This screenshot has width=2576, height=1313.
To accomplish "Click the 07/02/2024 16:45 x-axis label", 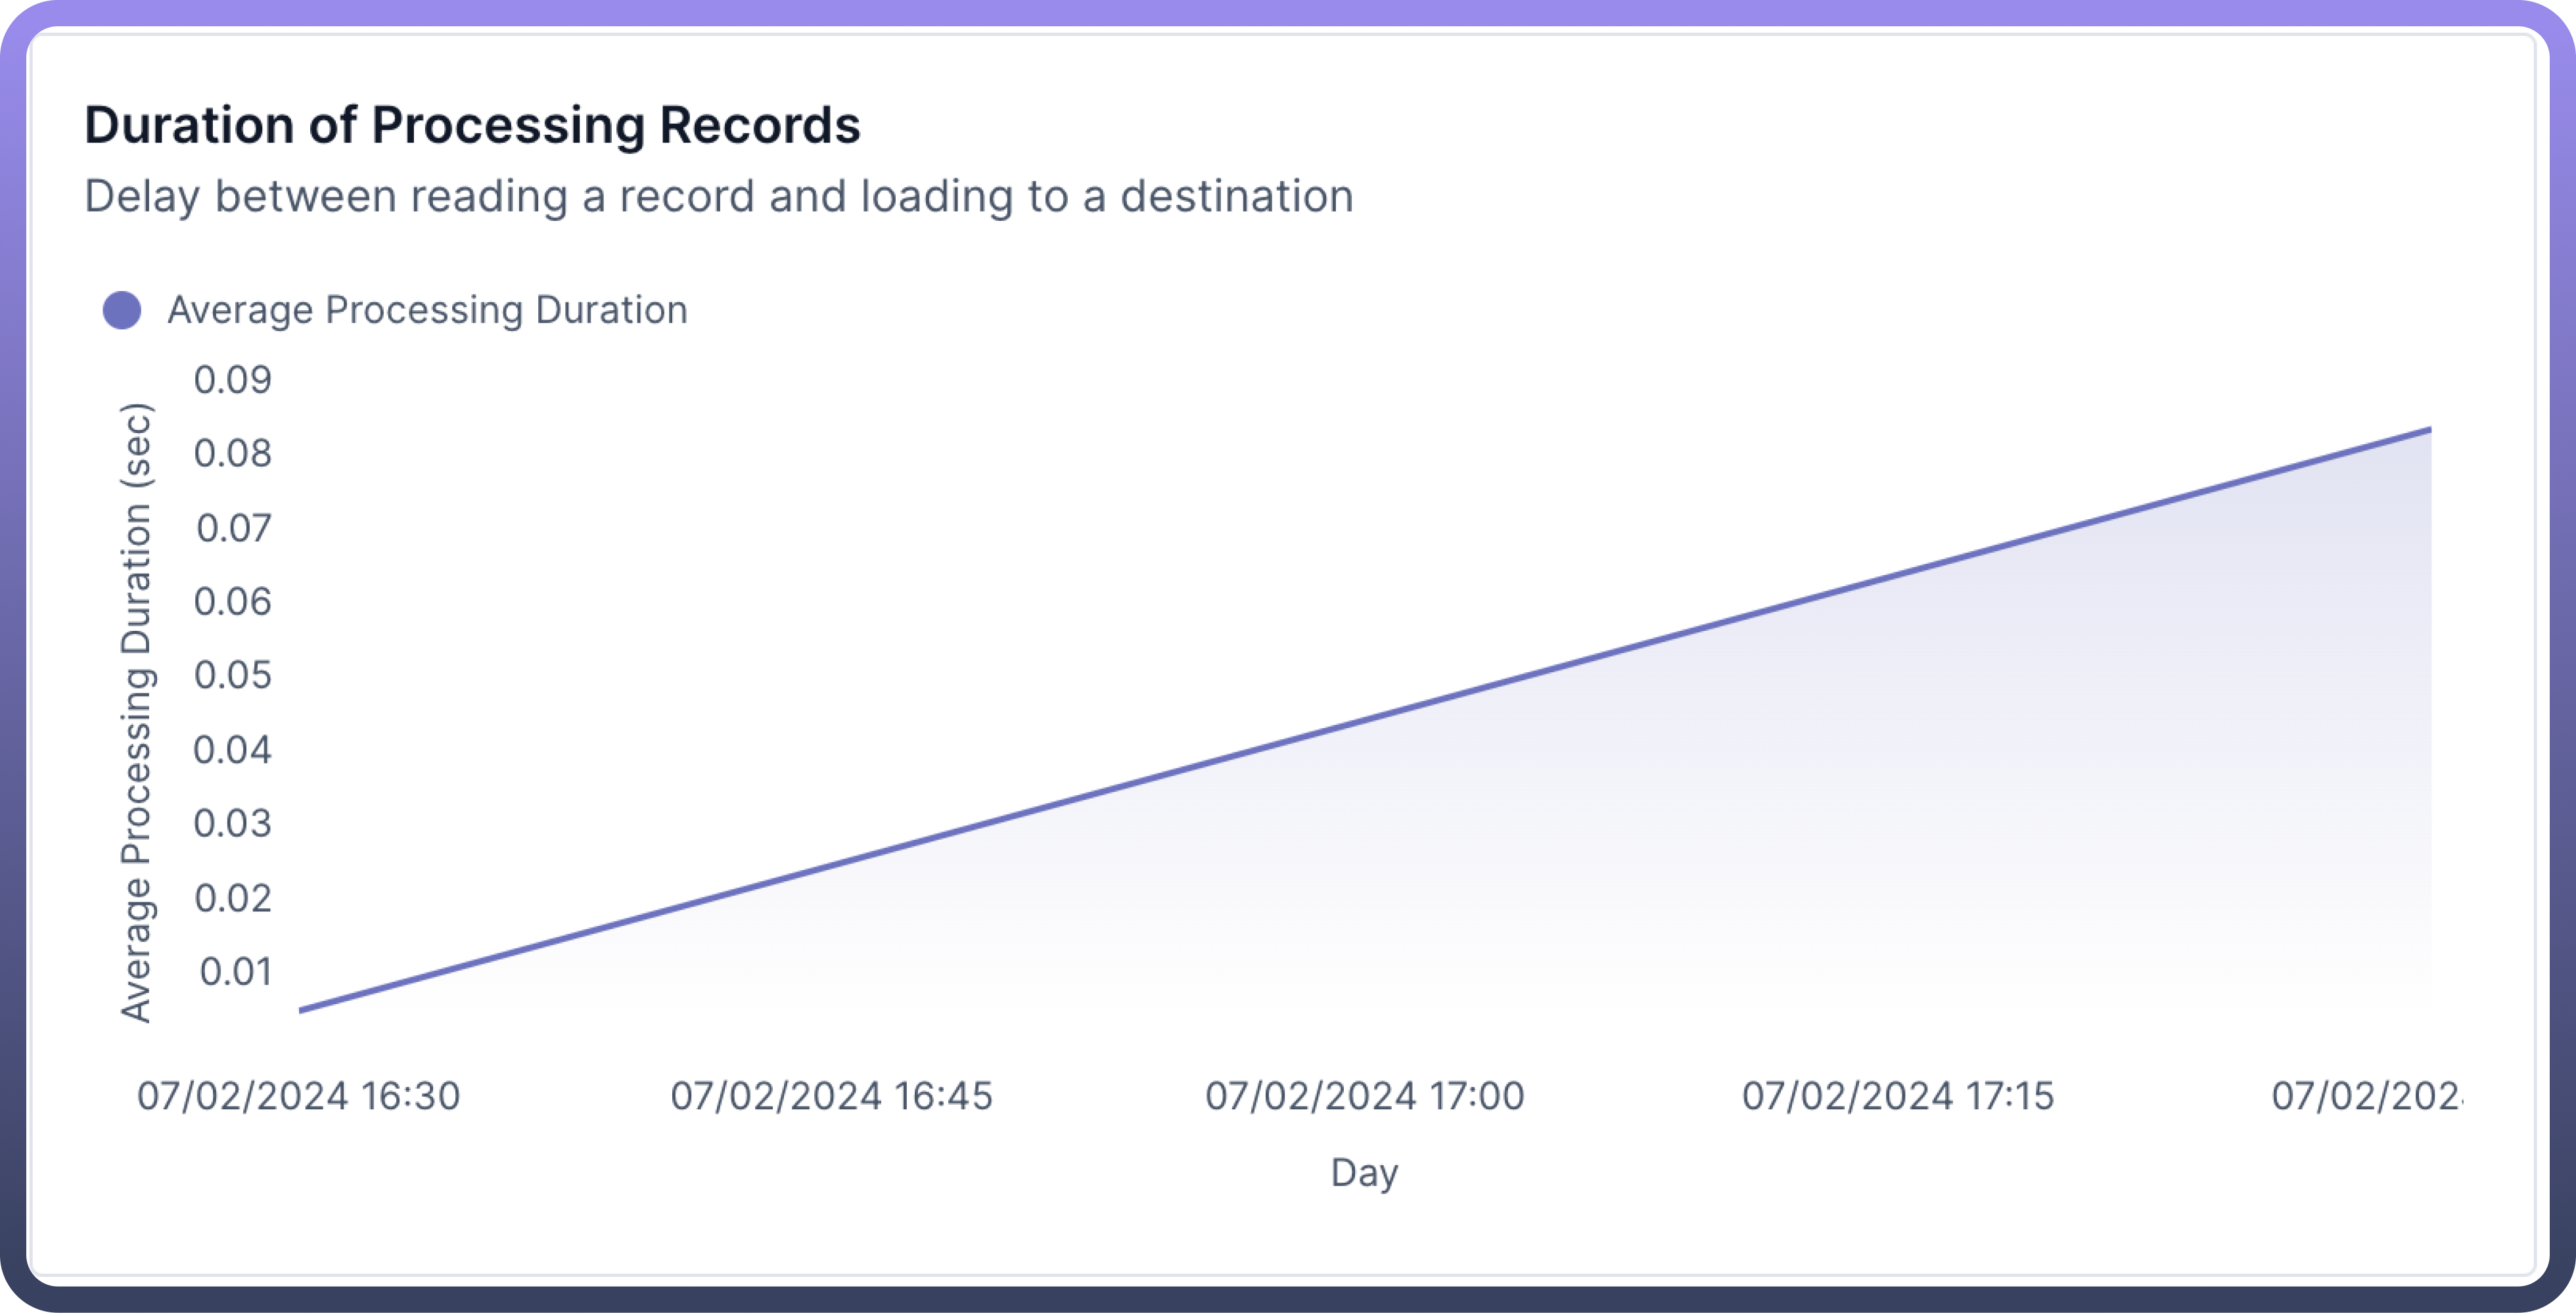I will pos(831,1096).
